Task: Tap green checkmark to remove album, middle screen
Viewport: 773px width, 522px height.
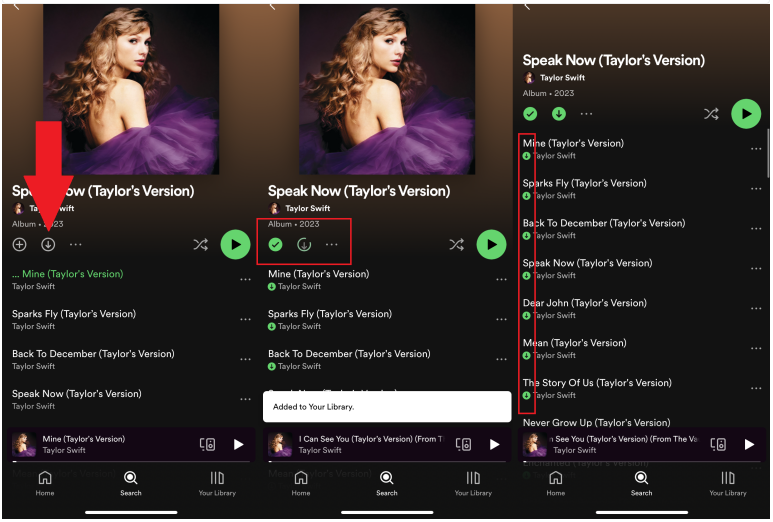Action: pyautogui.click(x=276, y=244)
